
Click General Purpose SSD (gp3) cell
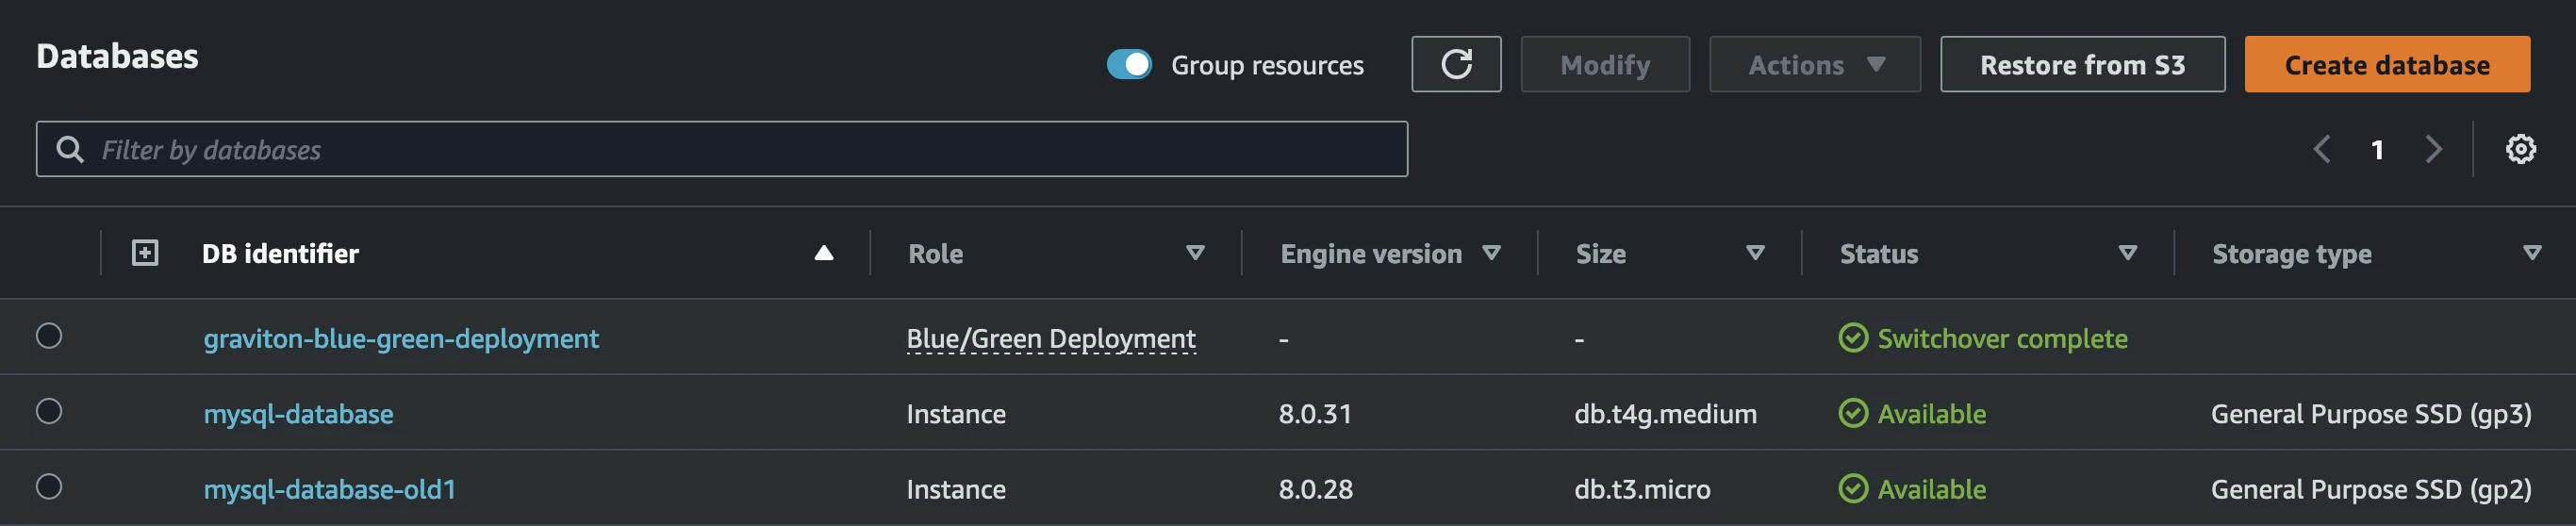(2371, 414)
